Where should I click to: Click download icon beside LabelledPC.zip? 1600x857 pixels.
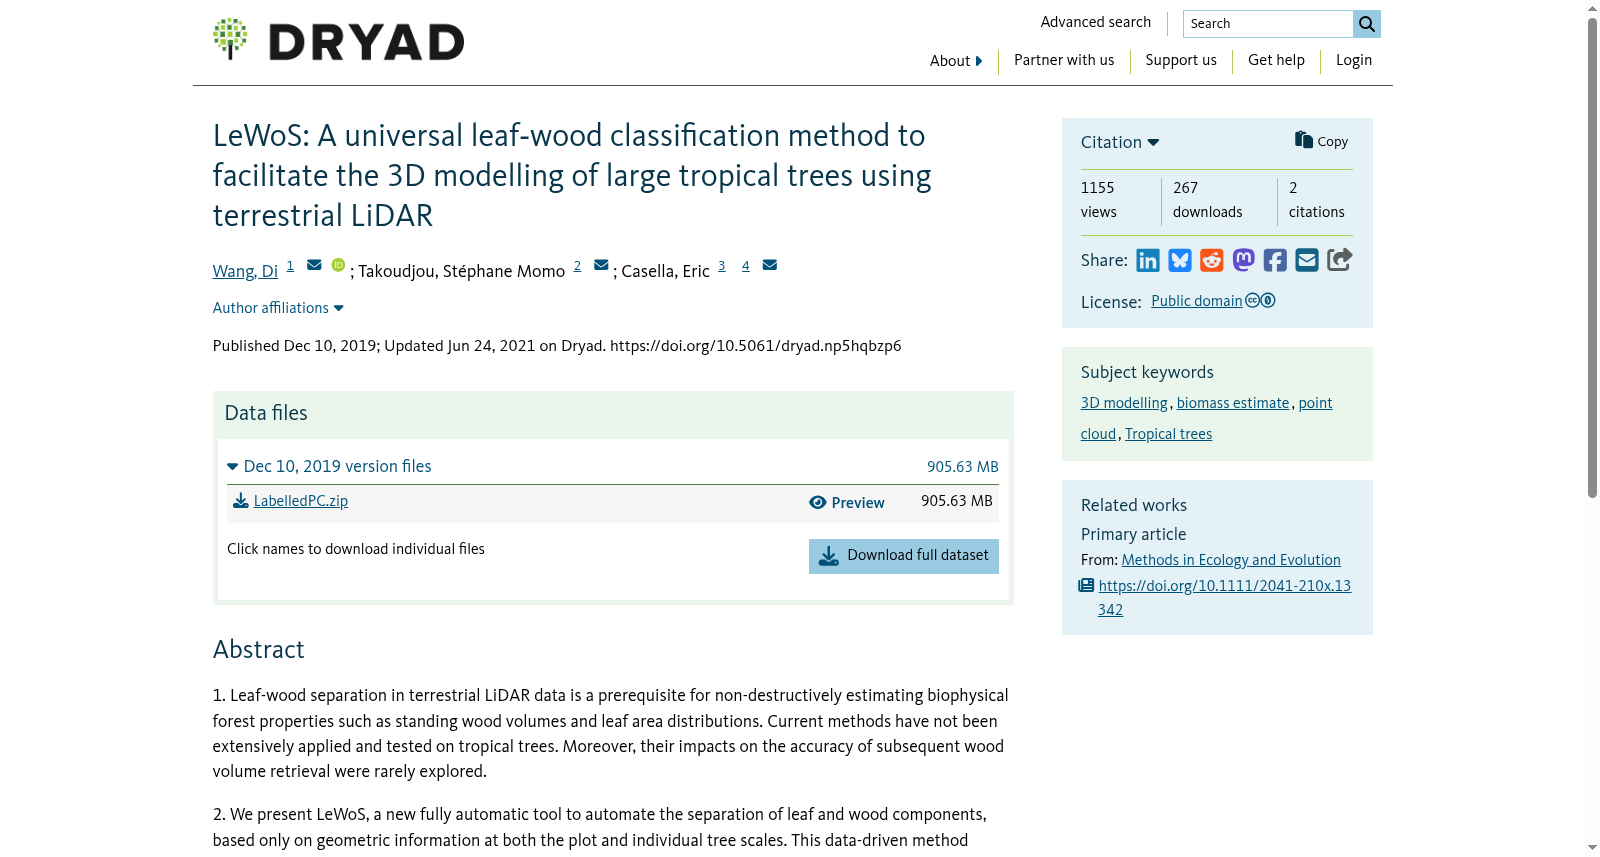(241, 501)
